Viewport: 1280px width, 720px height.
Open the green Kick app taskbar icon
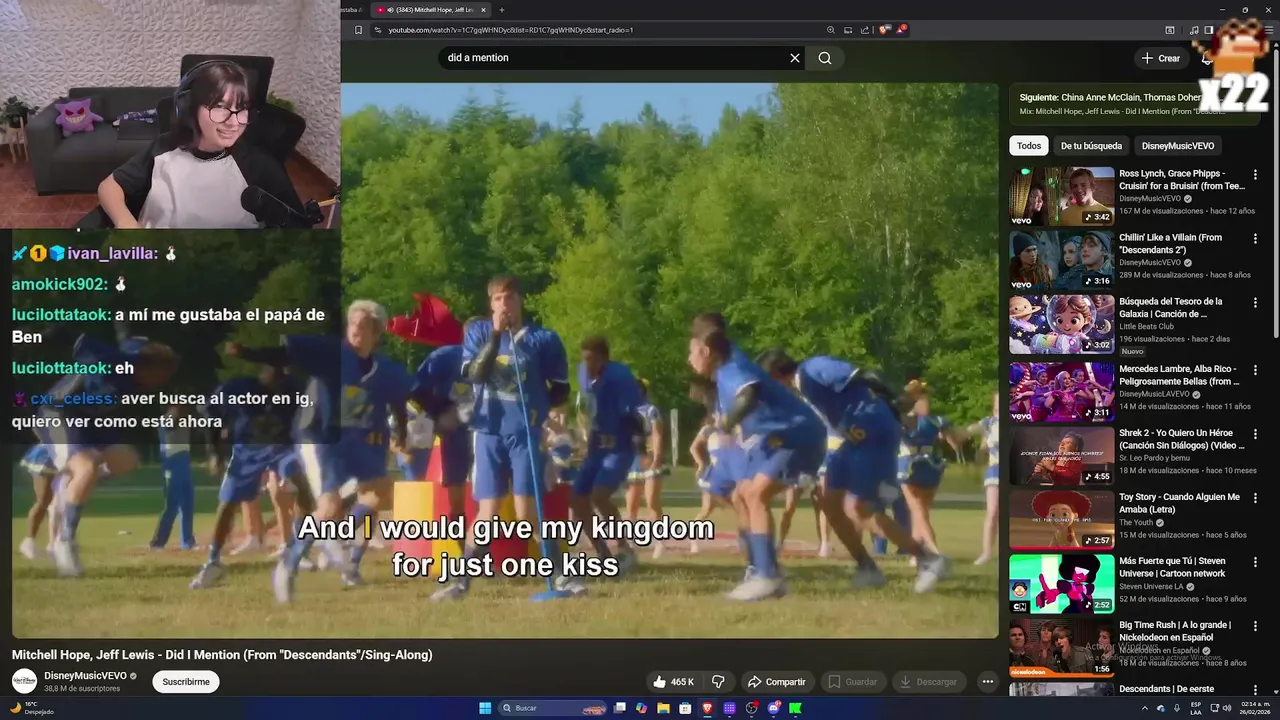(795, 708)
